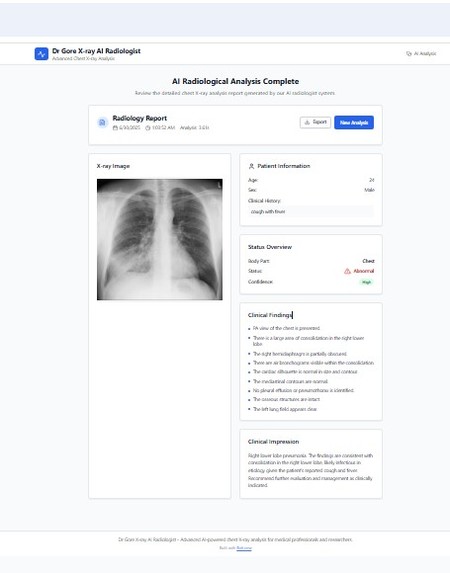The image size is (450, 573).
Task: Click the finding about the right hemidiaphragm
Action: (300, 354)
